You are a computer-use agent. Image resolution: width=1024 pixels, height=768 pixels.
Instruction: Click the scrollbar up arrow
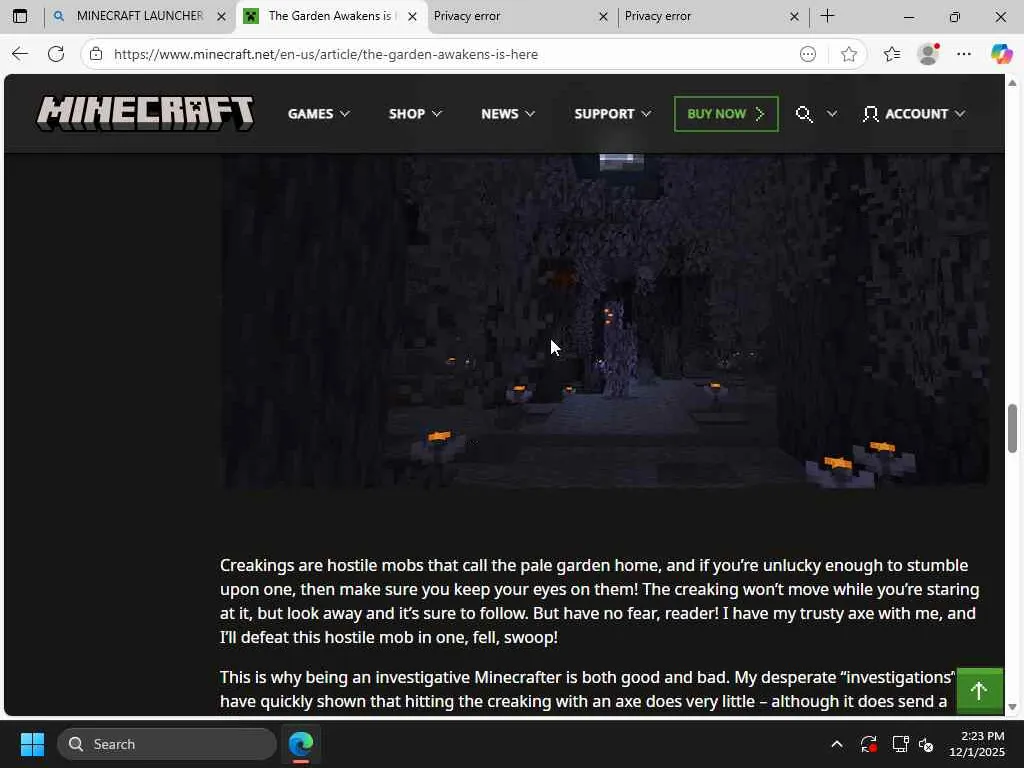(x=1012, y=83)
